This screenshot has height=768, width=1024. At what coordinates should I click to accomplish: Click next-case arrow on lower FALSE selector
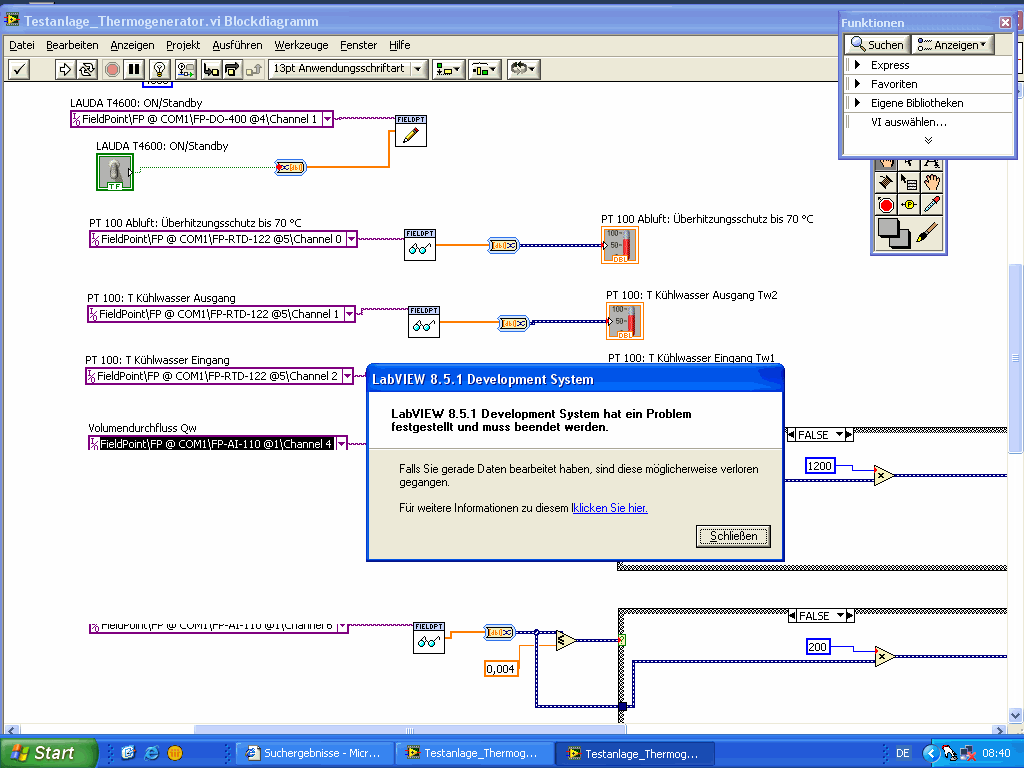[850, 616]
